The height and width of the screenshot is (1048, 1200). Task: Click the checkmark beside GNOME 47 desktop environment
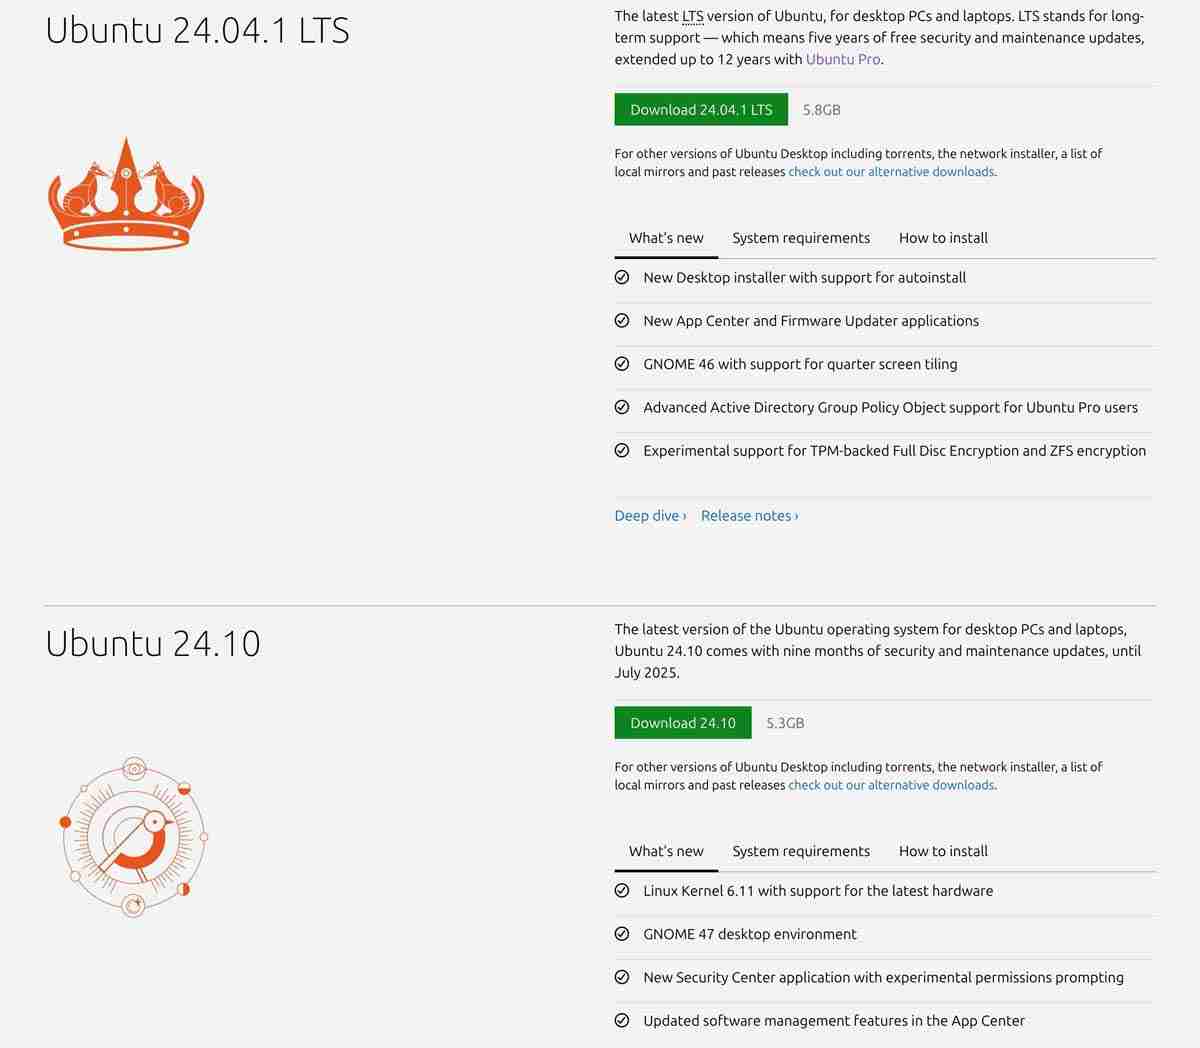[x=622, y=934]
